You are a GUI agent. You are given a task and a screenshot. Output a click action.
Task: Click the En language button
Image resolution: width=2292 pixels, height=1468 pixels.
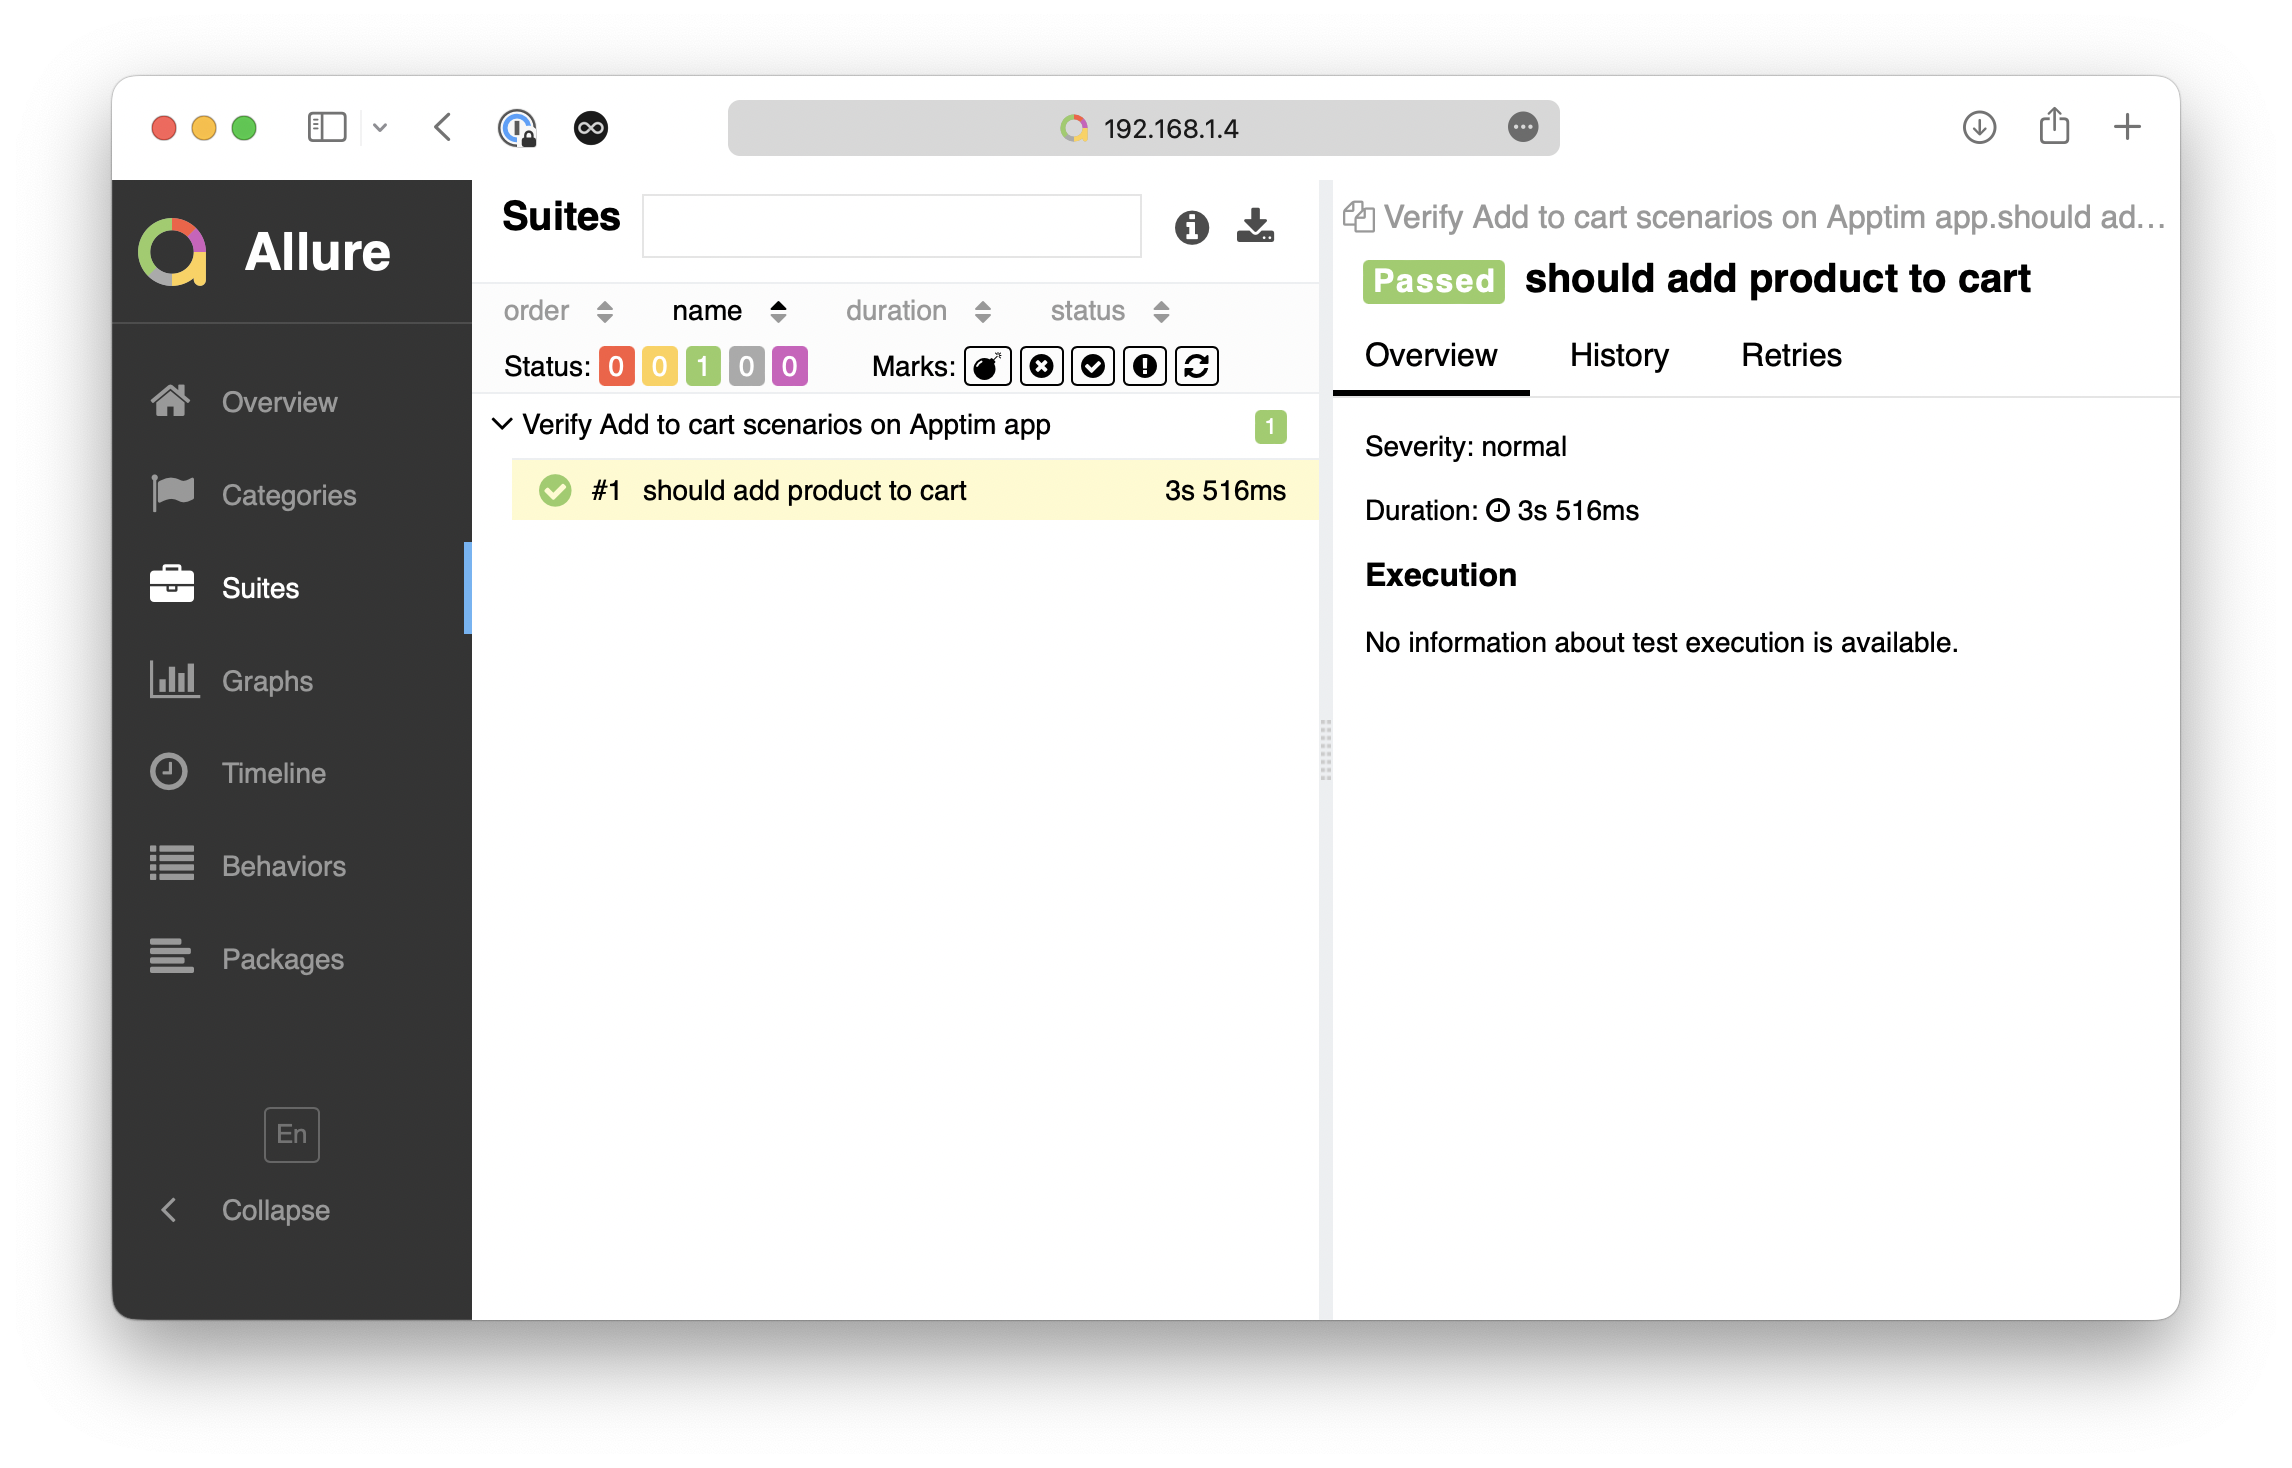click(x=291, y=1134)
